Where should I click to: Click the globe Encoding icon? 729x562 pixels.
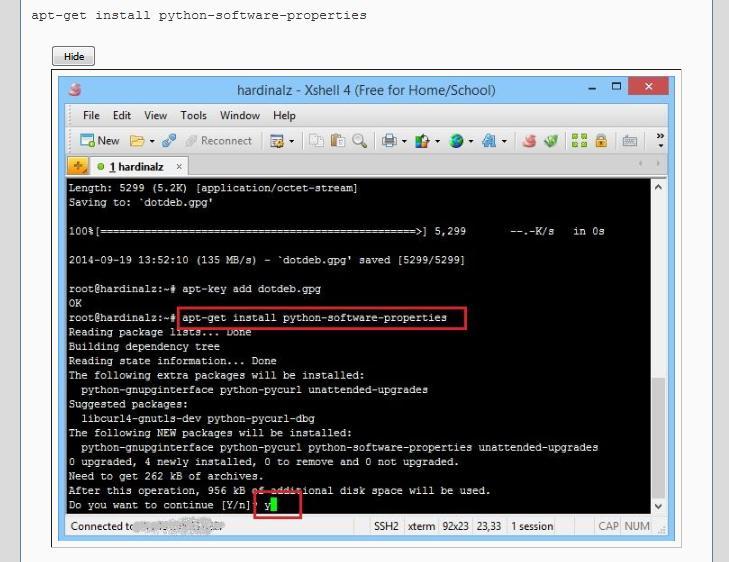point(457,140)
